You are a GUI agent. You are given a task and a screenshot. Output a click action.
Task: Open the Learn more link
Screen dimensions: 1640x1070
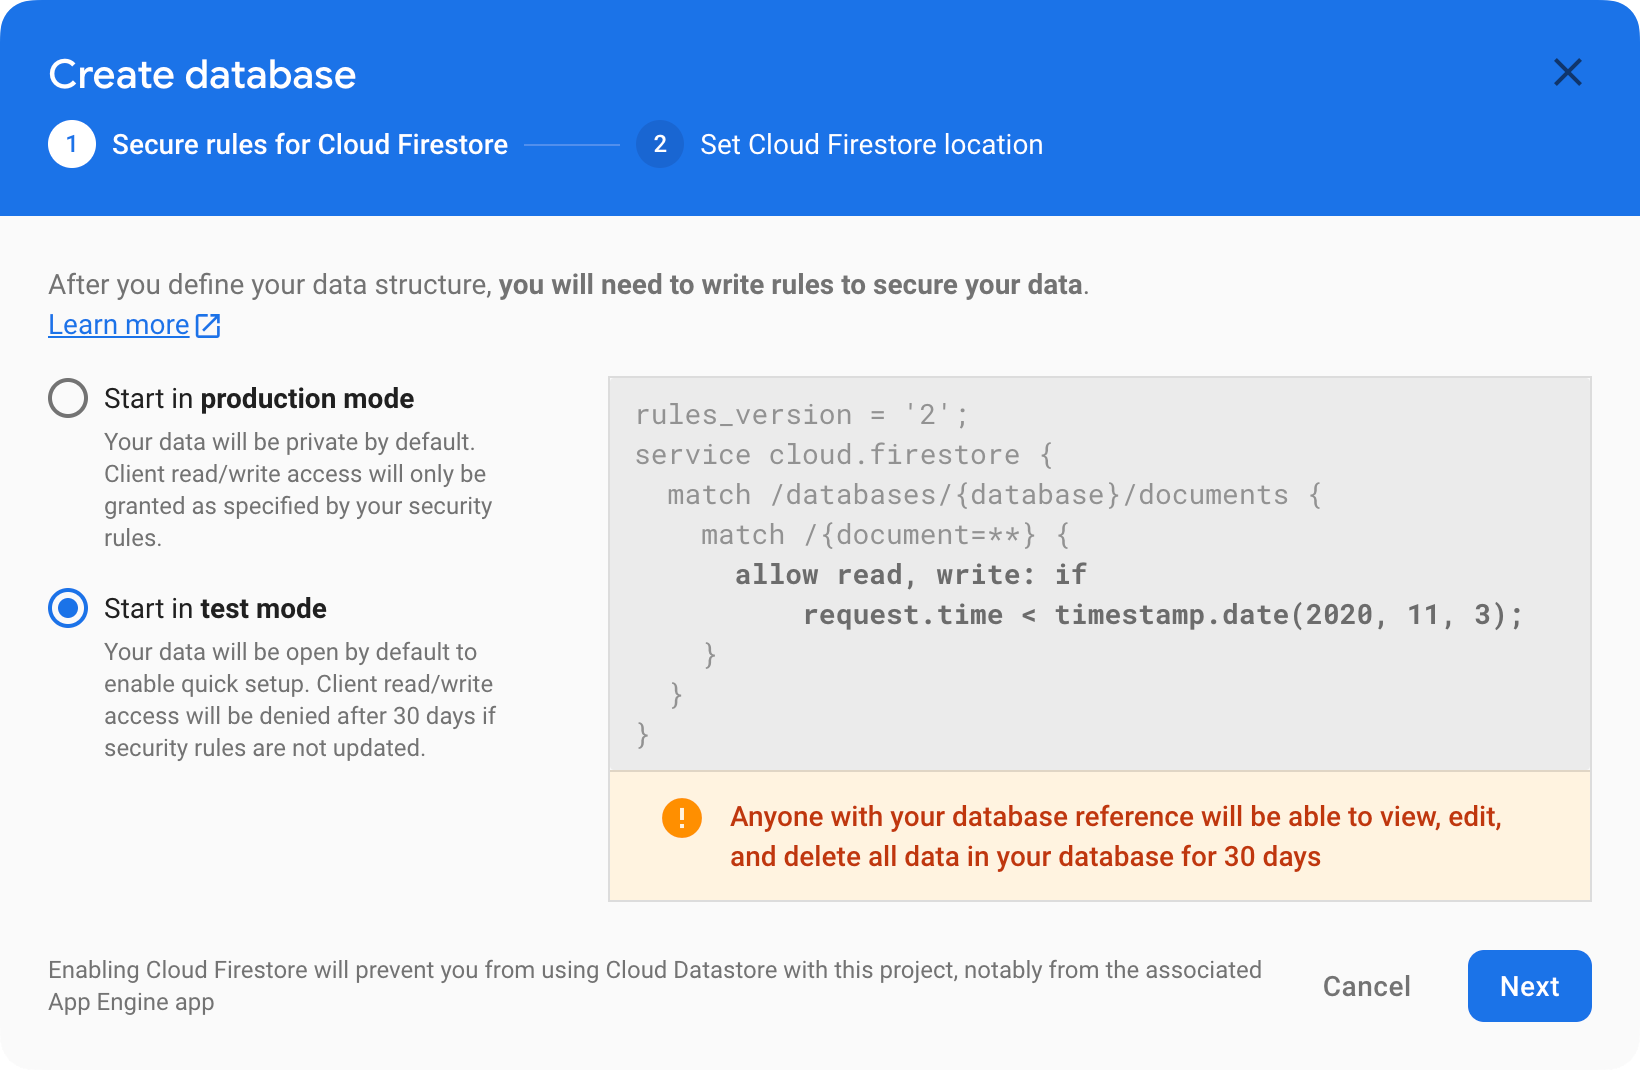point(119,325)
